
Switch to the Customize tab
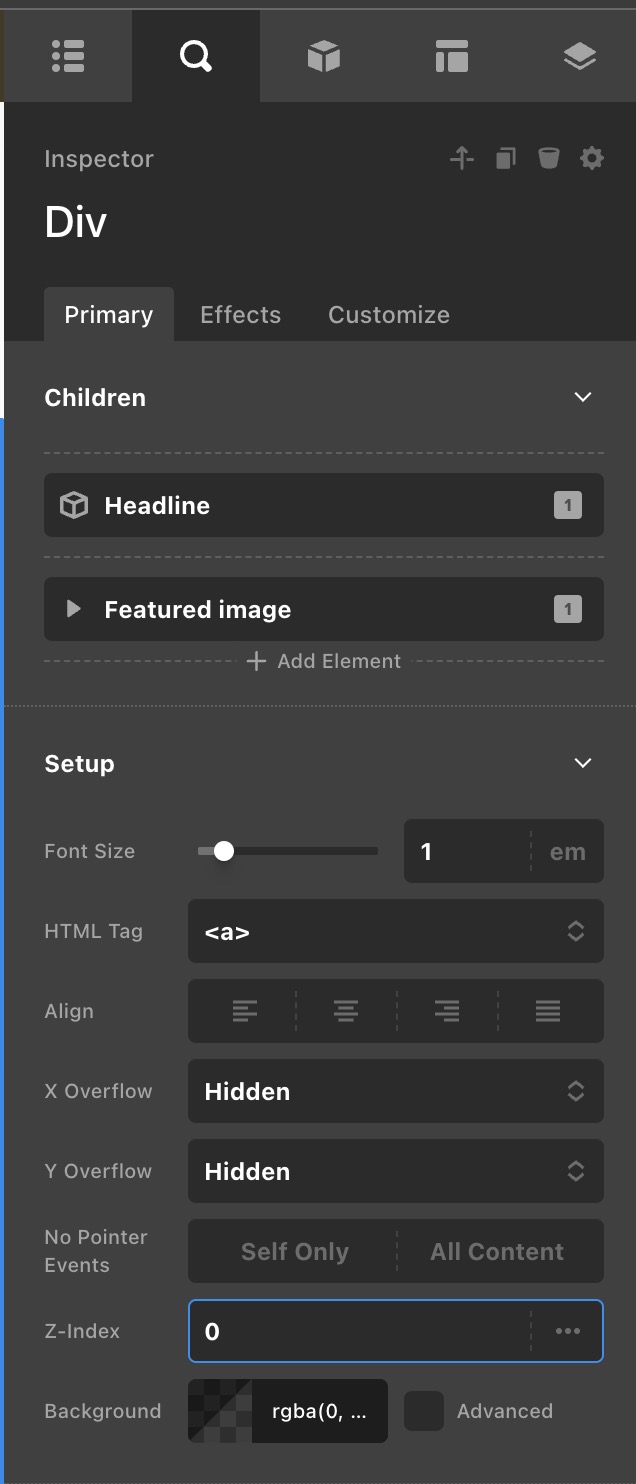click(388, 315)
